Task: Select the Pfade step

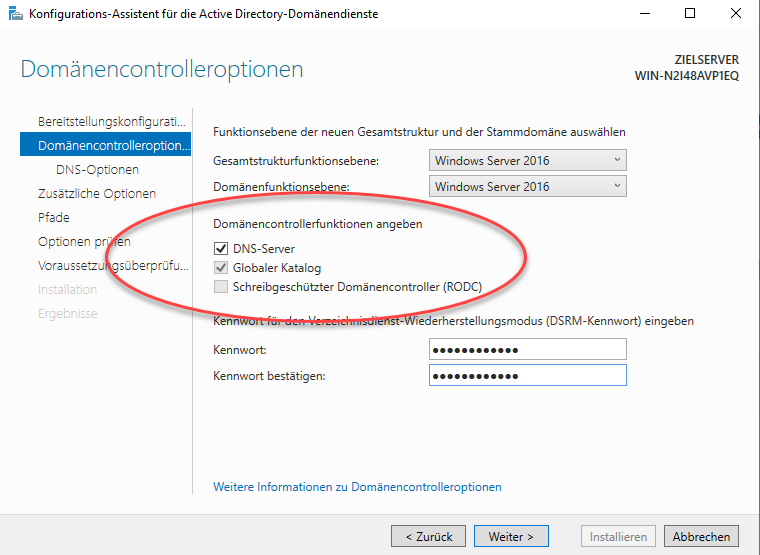Action: coord(54,217)
